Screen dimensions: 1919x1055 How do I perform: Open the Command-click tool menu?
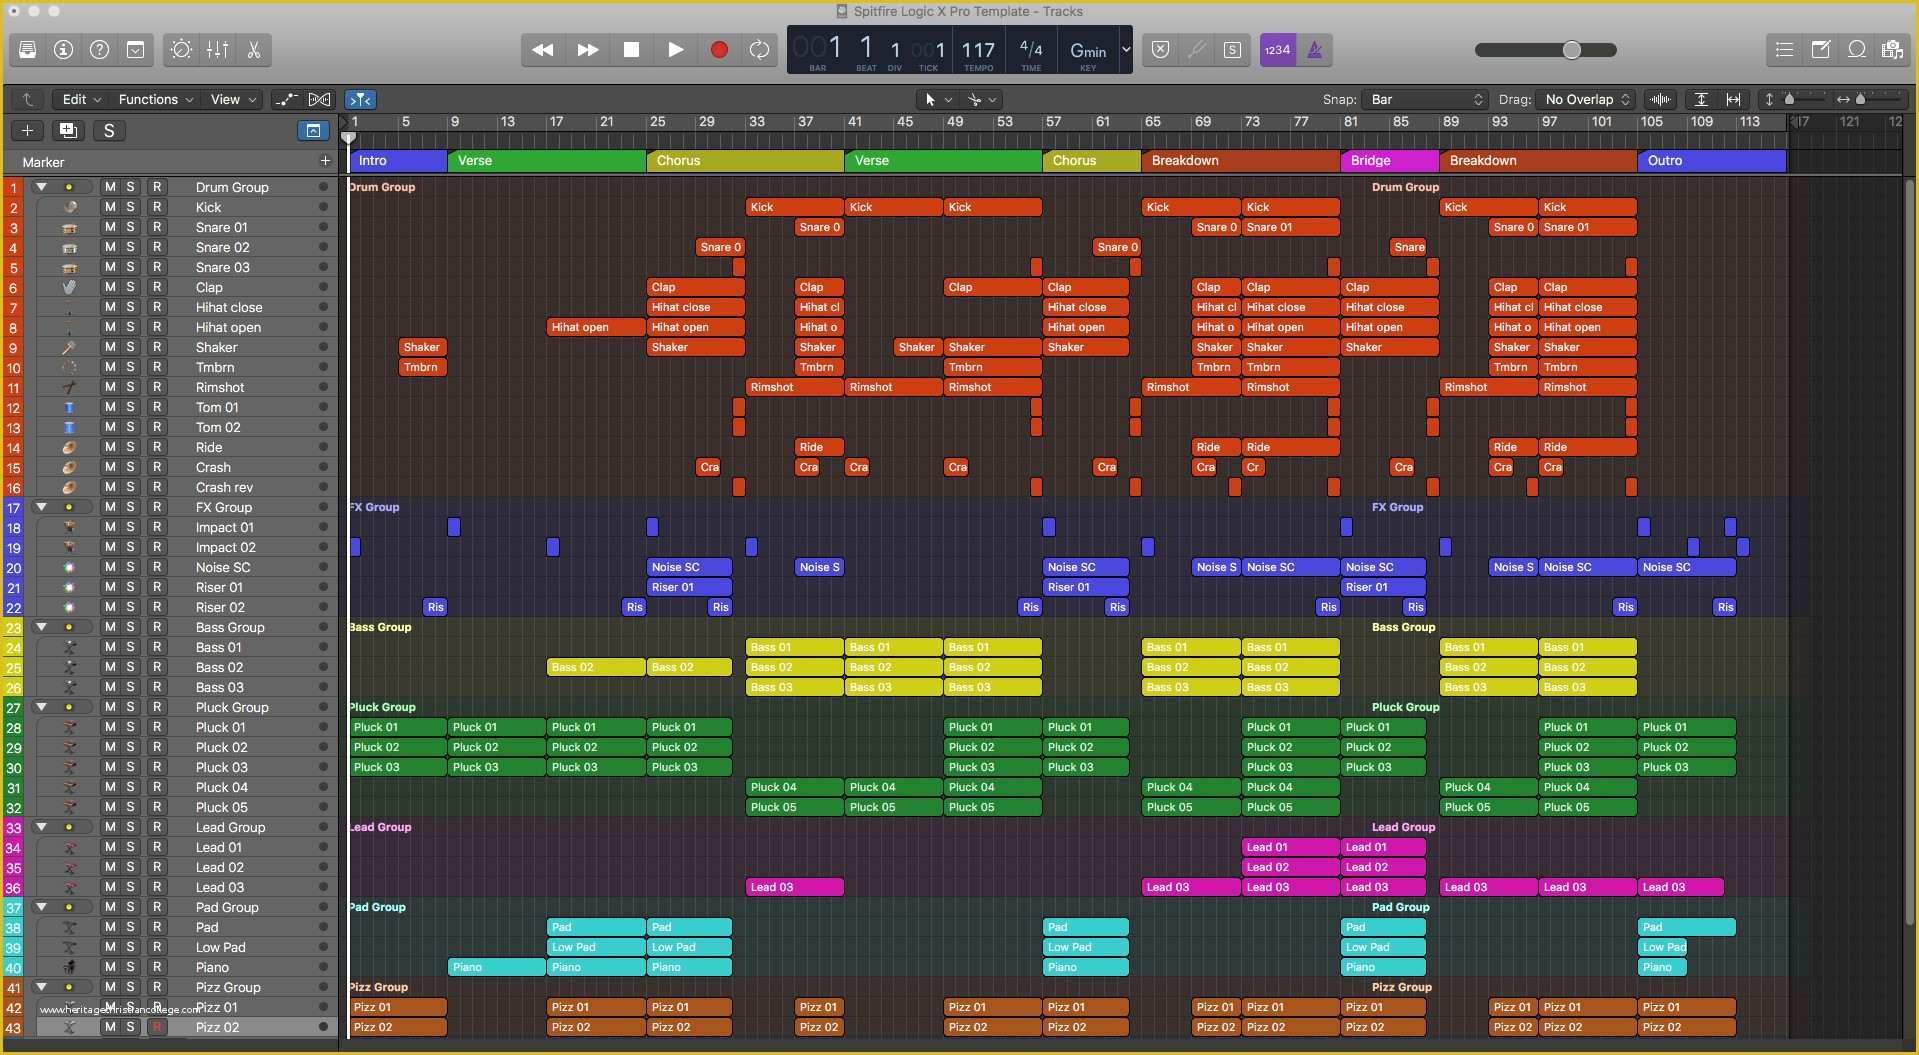982,99
